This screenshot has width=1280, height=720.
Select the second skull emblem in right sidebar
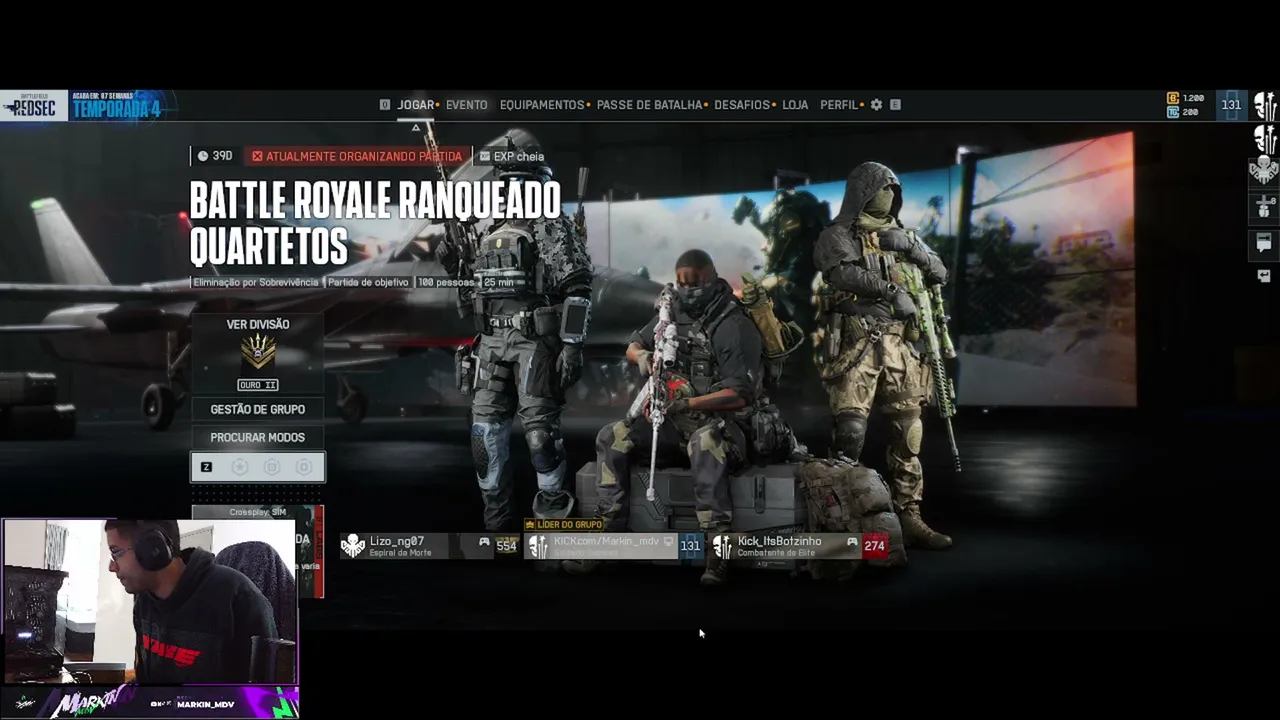tap(1265, 138)
